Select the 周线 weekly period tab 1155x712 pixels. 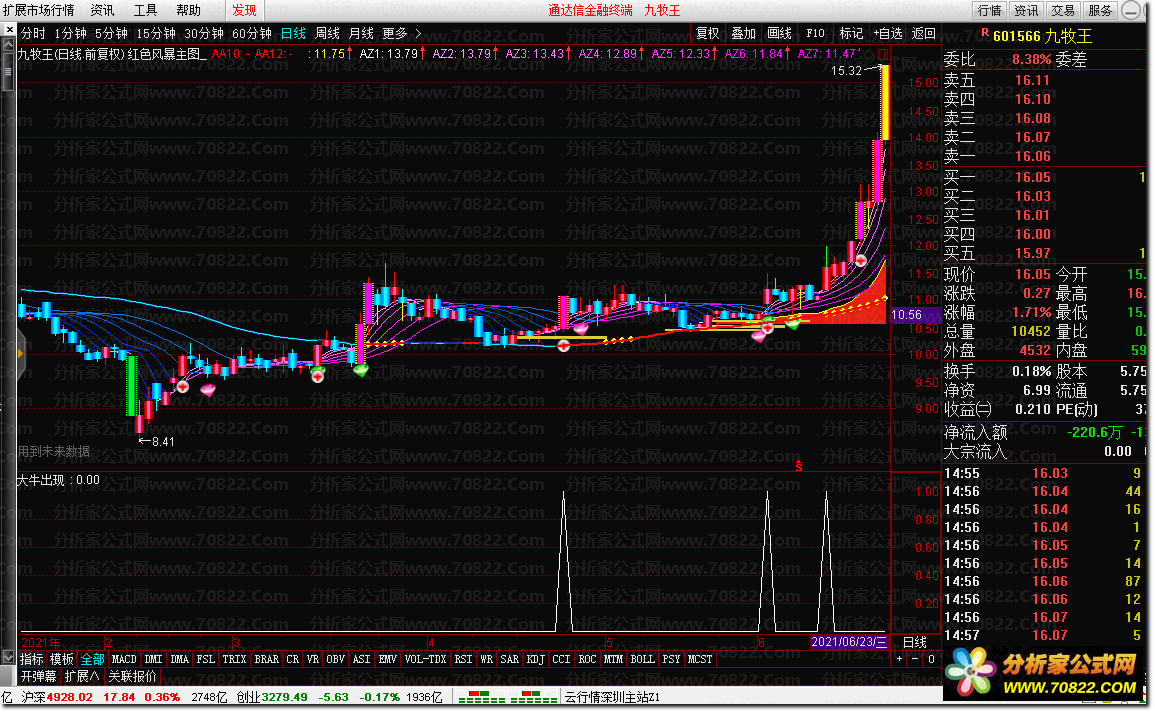(327, 34)
